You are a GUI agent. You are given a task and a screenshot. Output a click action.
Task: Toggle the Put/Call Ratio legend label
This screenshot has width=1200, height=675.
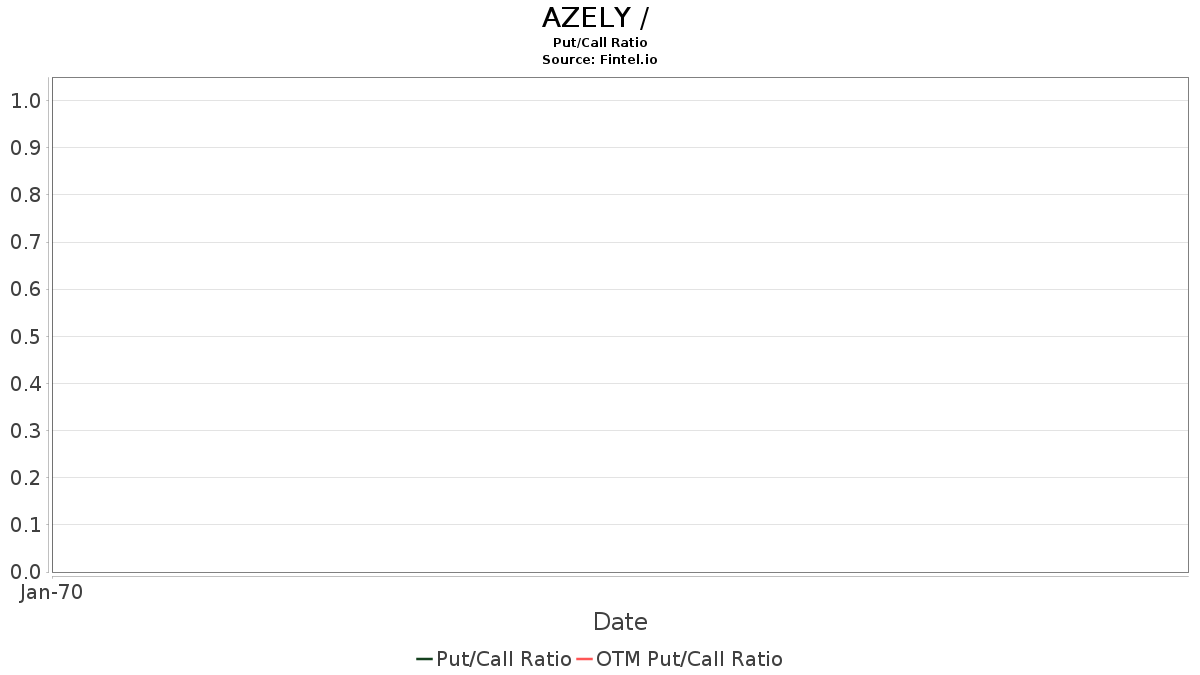(504, 659)
